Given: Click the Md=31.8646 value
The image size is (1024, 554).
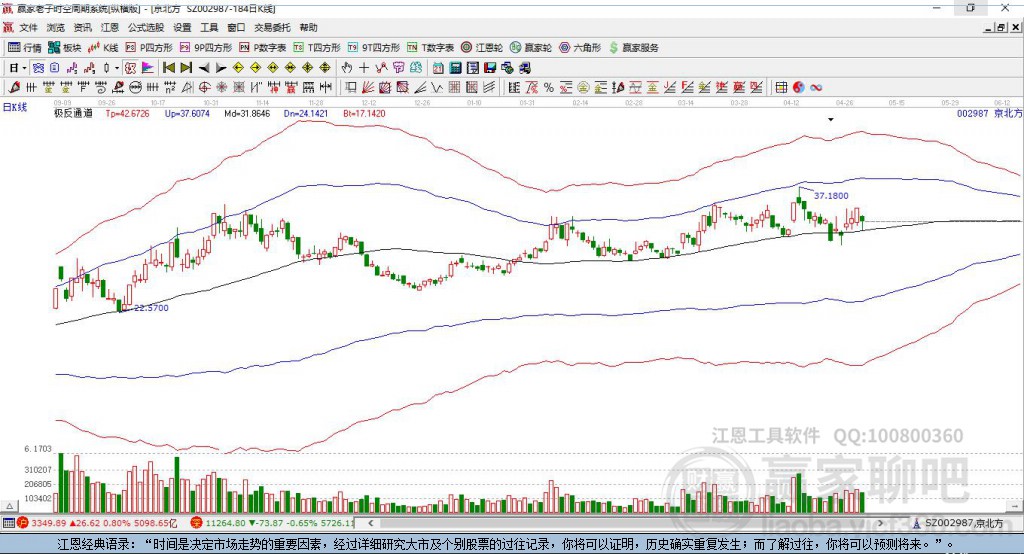Looking at the screenshot, I should click(247, 114).
